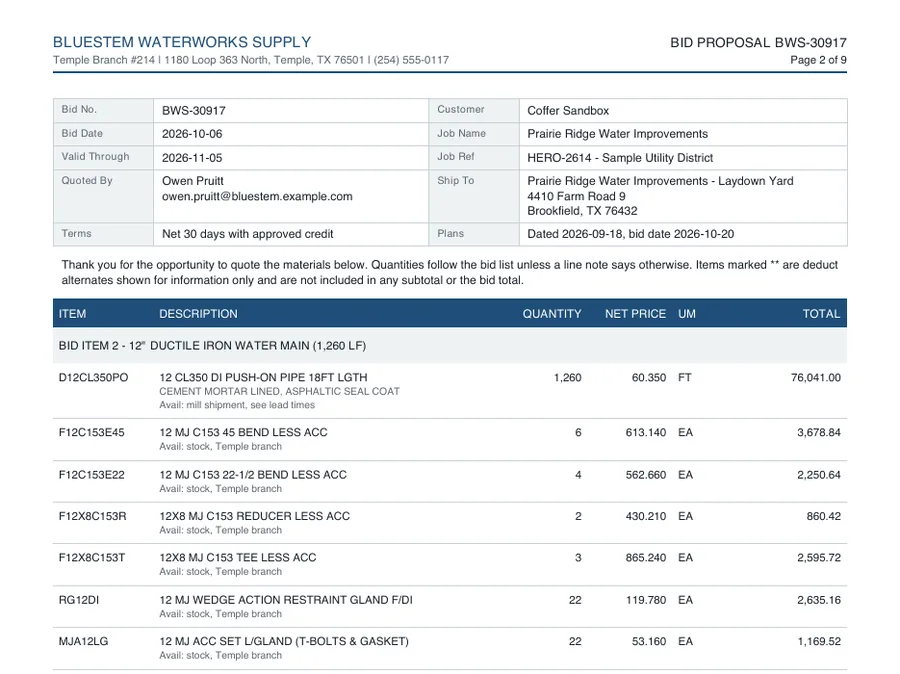Click the TOTAL column header
The image size is (900, 674).
821,314
